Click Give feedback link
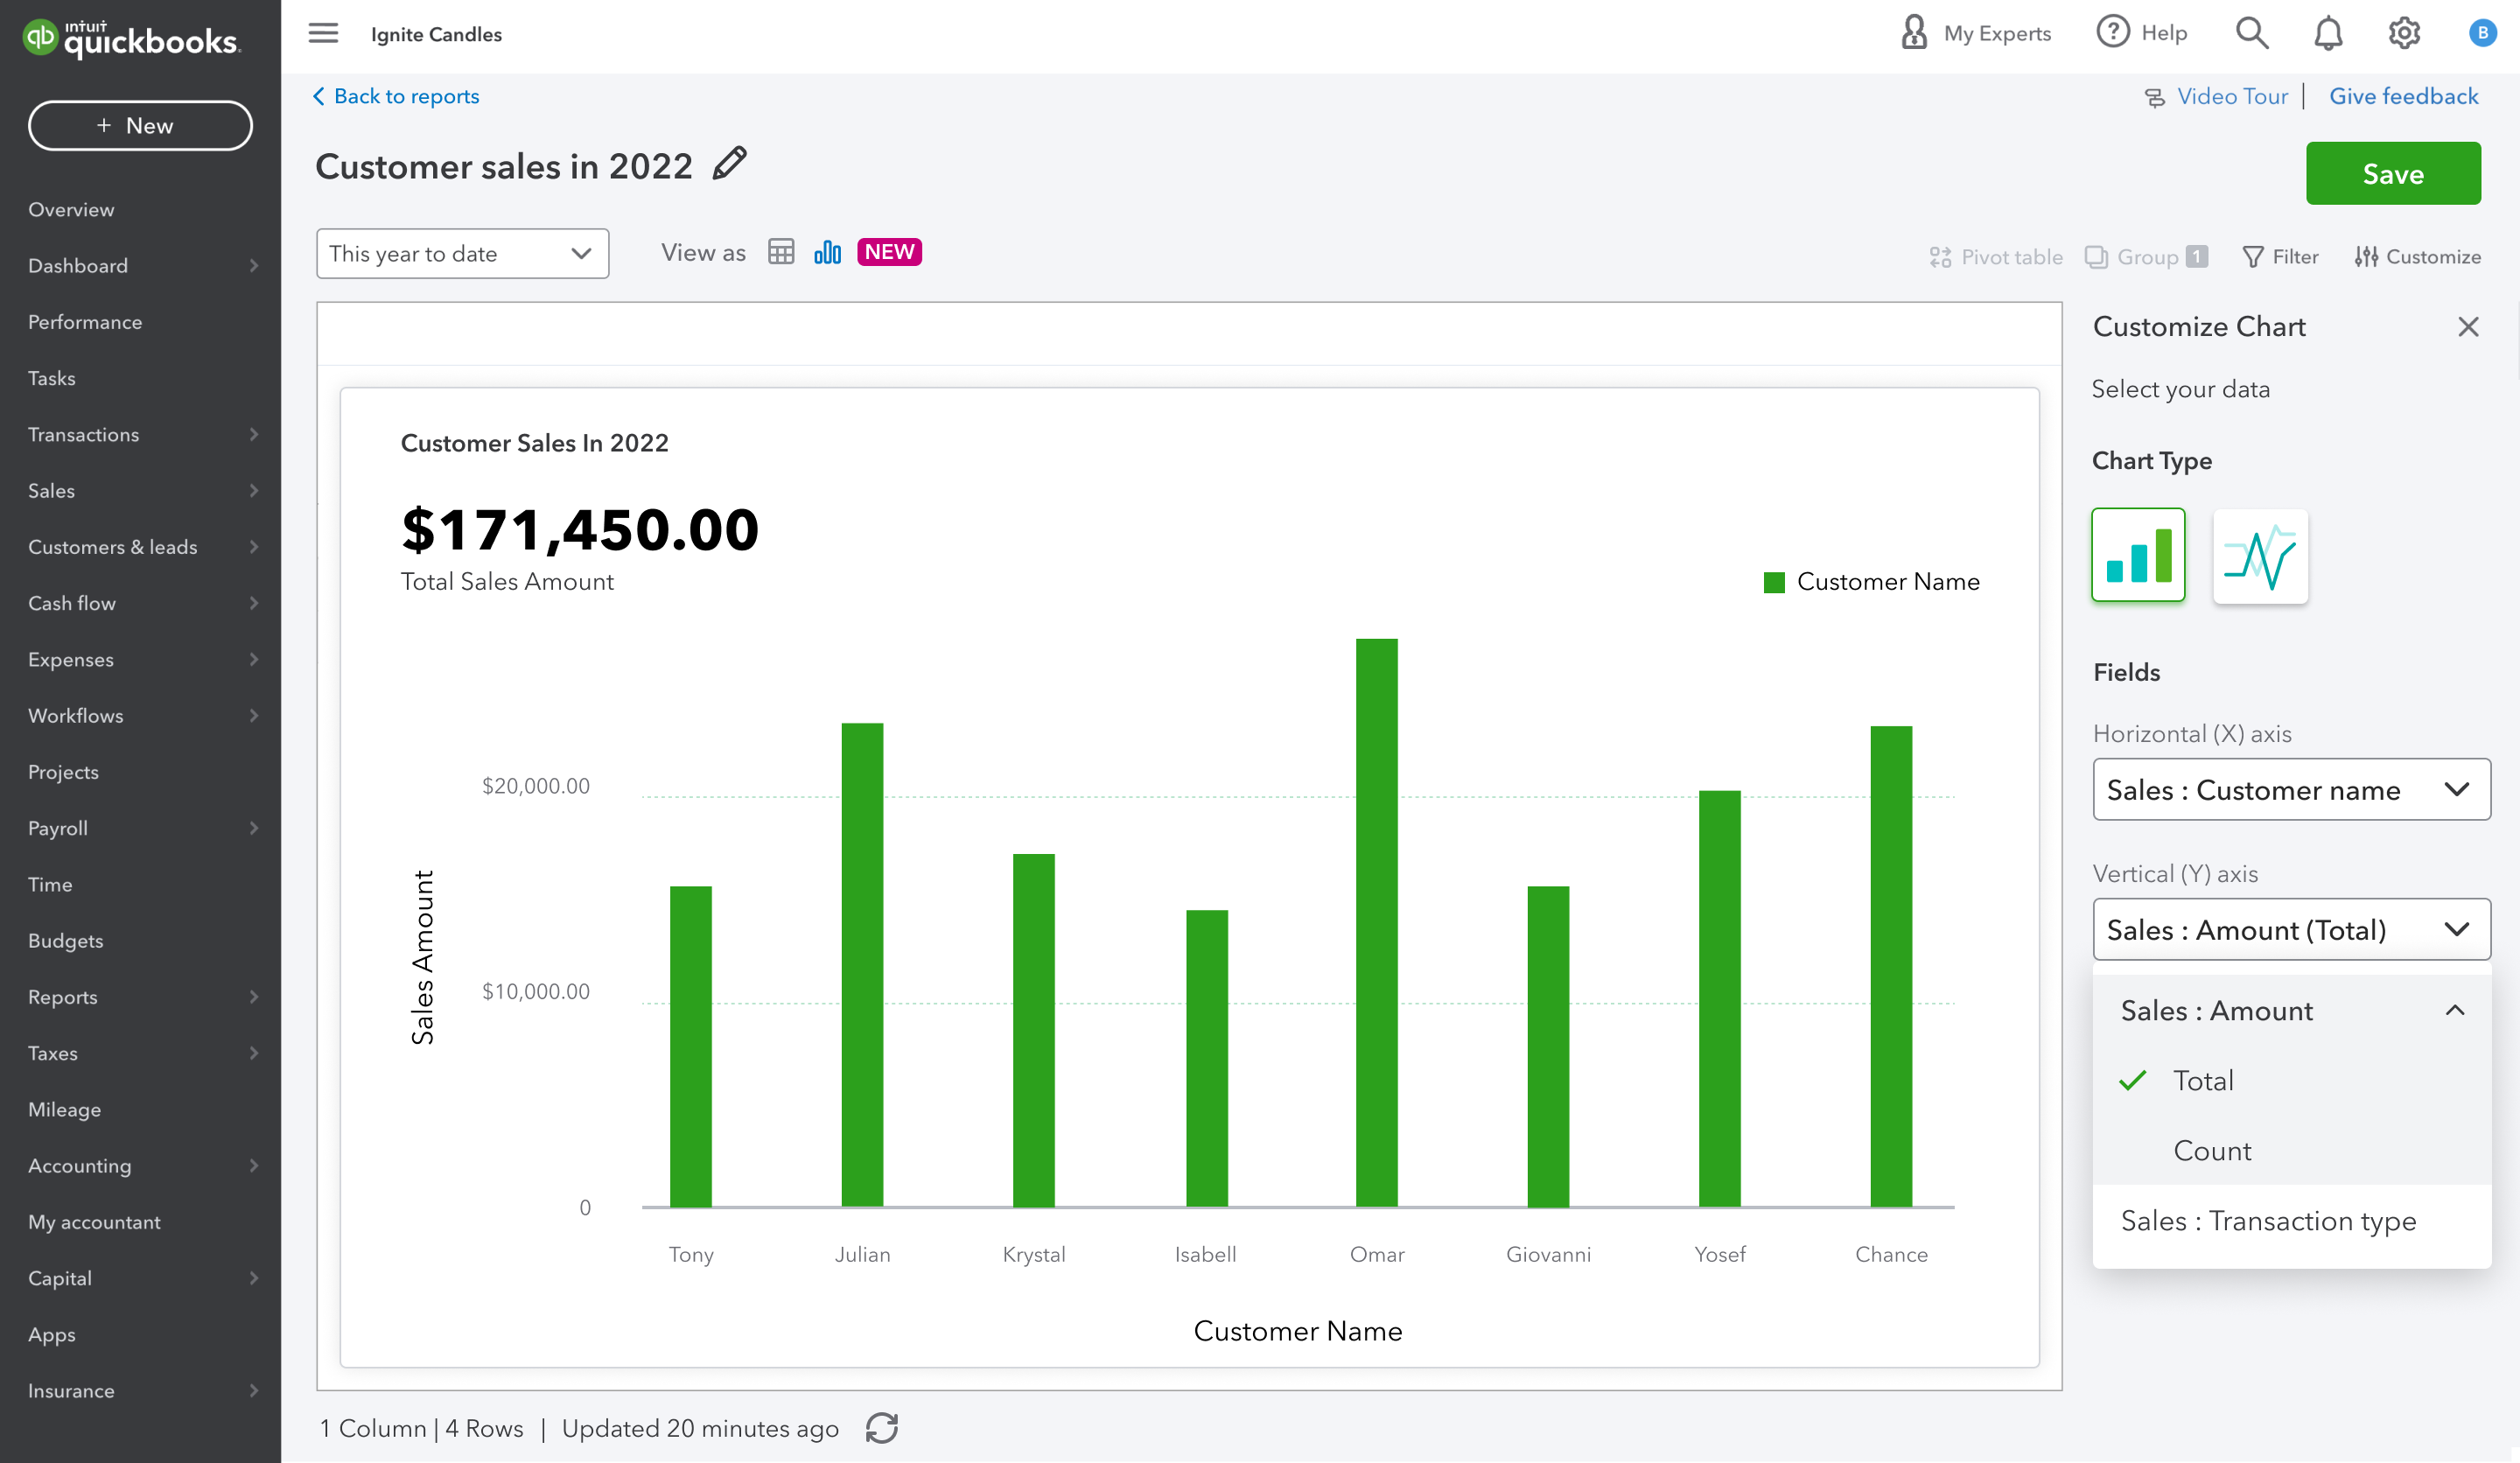Screen dimensions: 2520x1463 tap(2404, 96)
